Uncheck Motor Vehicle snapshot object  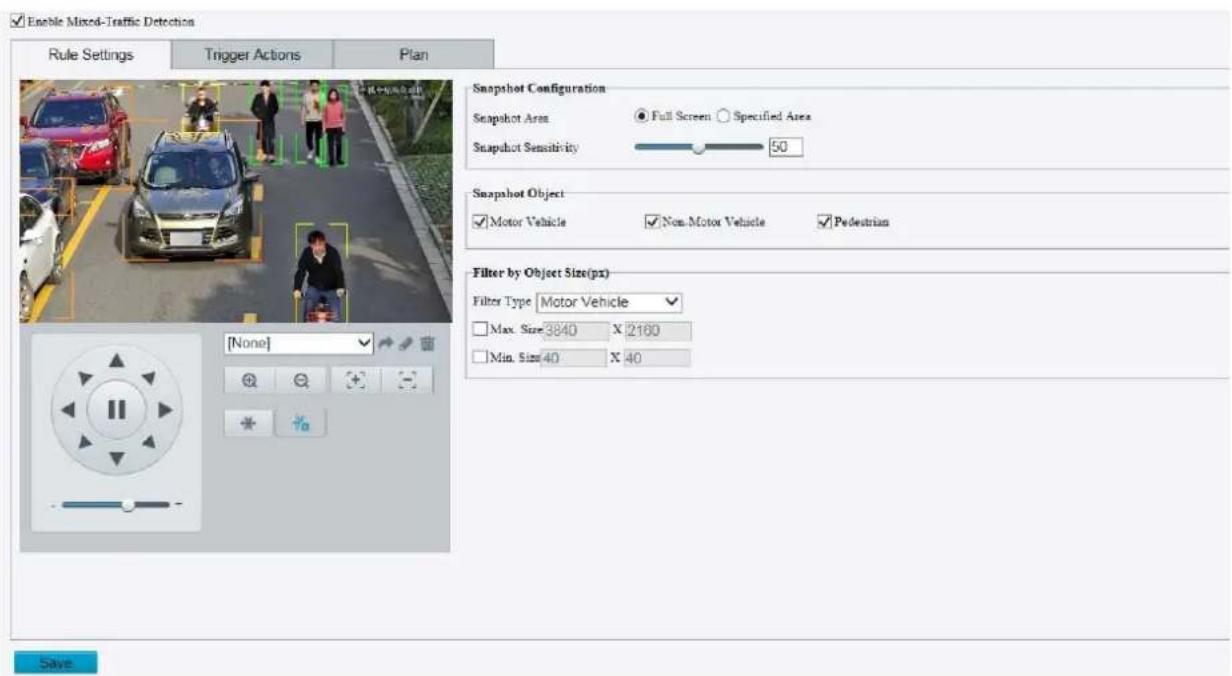[479, 222]
